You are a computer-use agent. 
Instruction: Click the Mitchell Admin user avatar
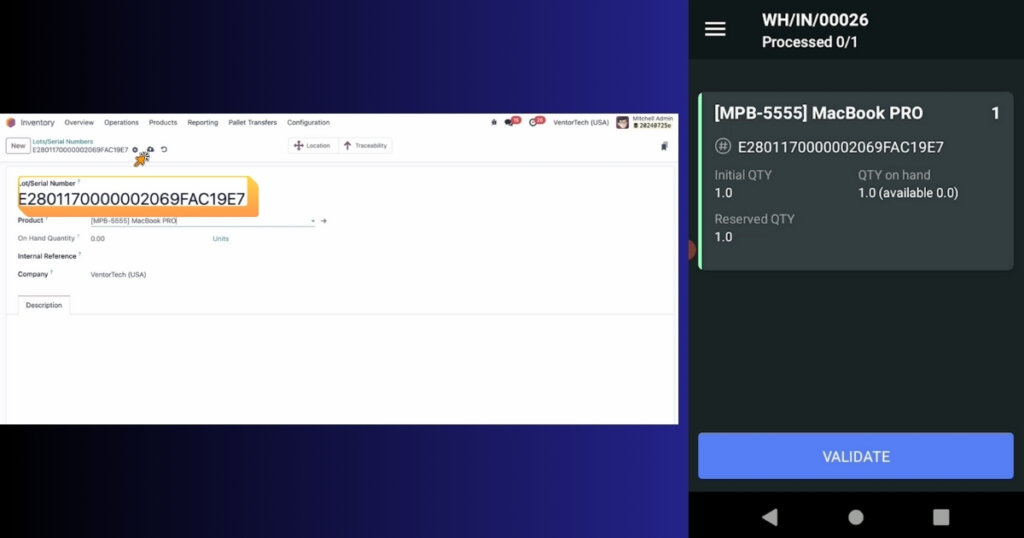(x=622, y=122)
